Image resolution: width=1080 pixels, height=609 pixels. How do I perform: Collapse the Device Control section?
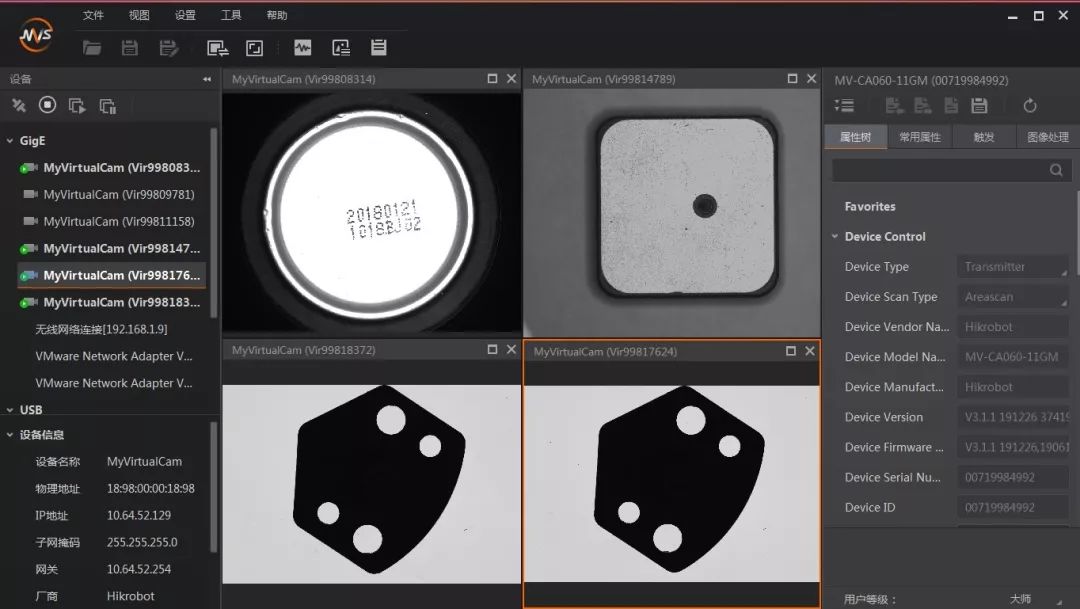pyautogui.click(x=835, y=237)
